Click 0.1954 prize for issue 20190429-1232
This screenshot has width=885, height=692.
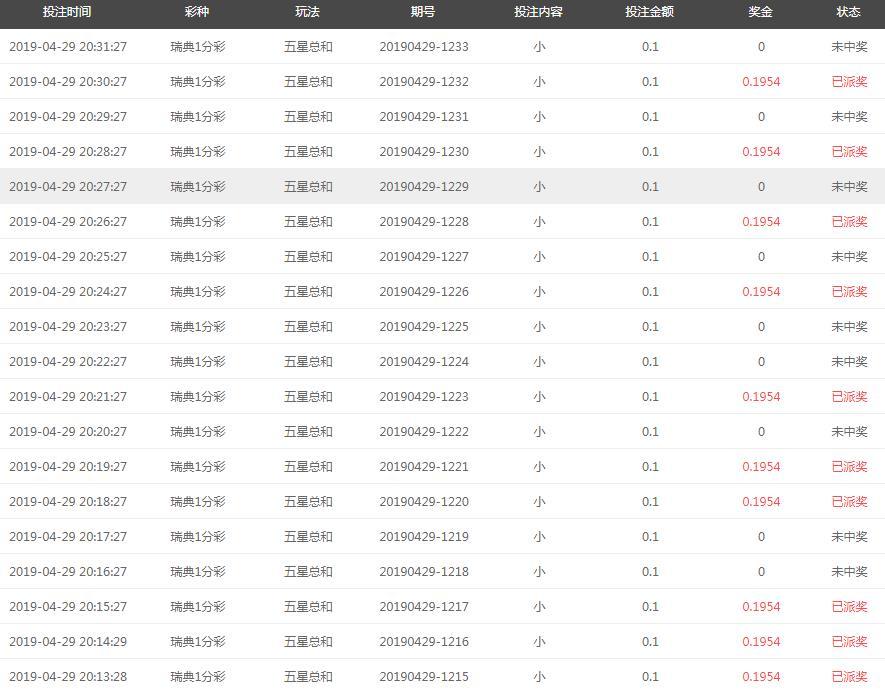tap(761, 82)
